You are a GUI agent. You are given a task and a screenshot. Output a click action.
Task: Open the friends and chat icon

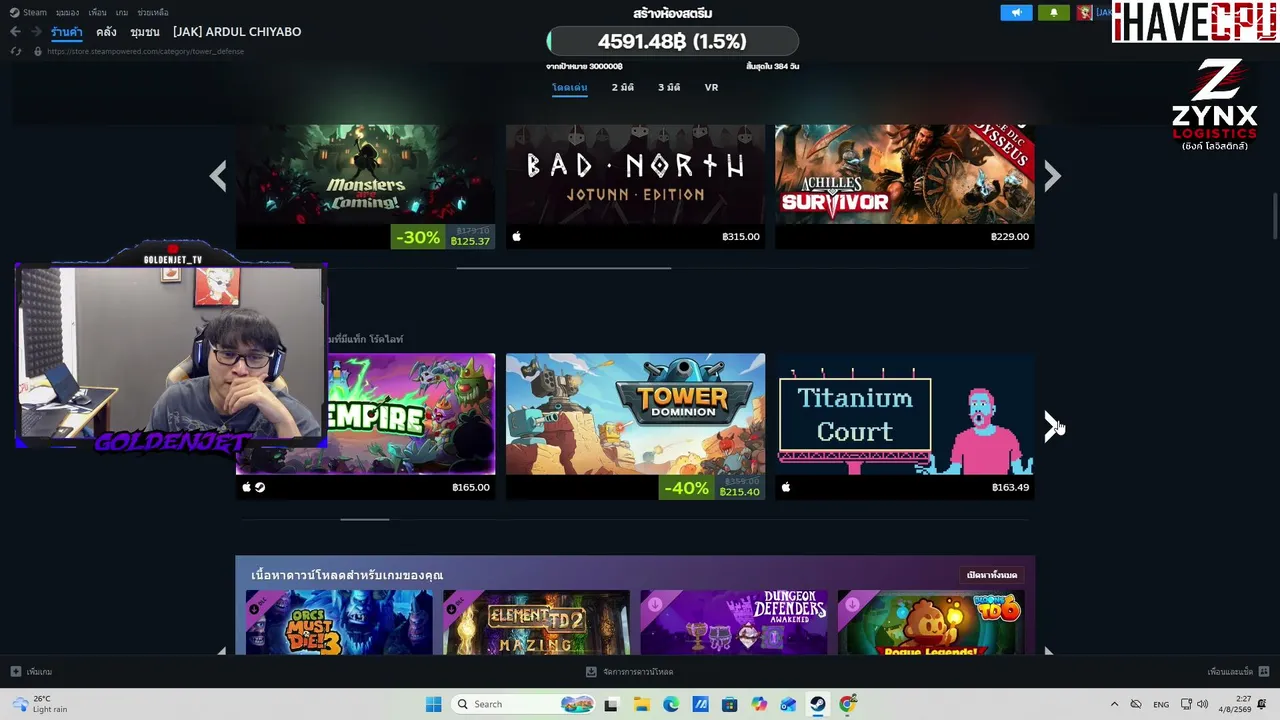(1264, 672)
